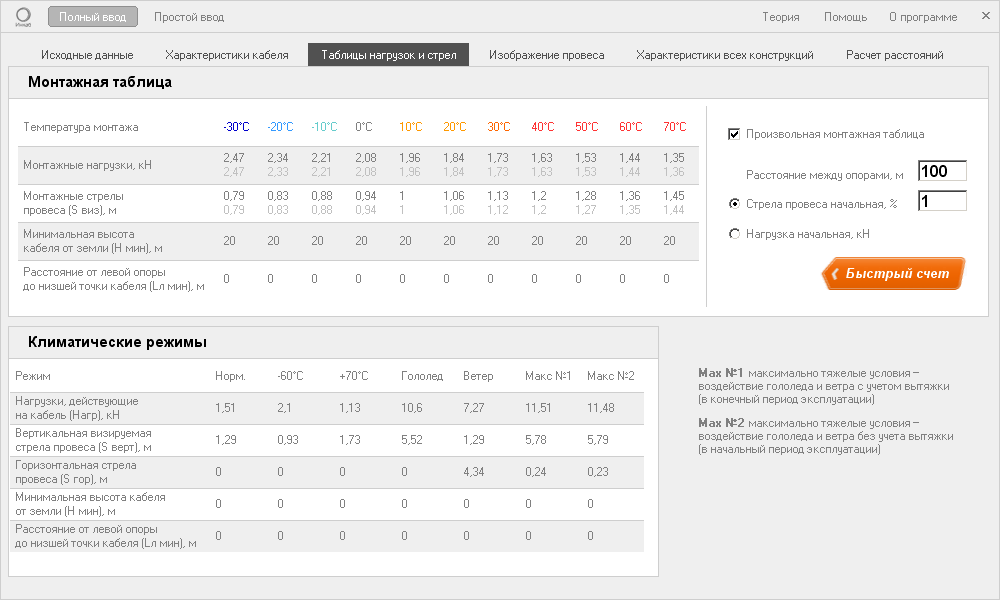
Task: Enable the Полный ввод mode
Action: [x=92, y=17]
